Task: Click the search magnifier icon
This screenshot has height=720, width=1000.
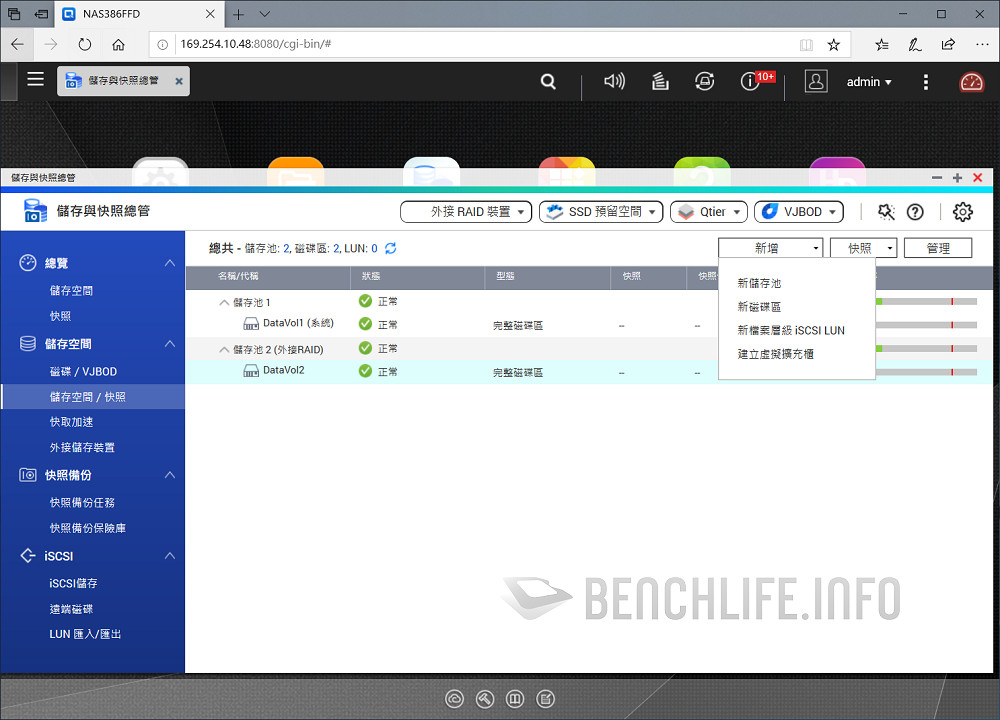Action: pos(548,82)
